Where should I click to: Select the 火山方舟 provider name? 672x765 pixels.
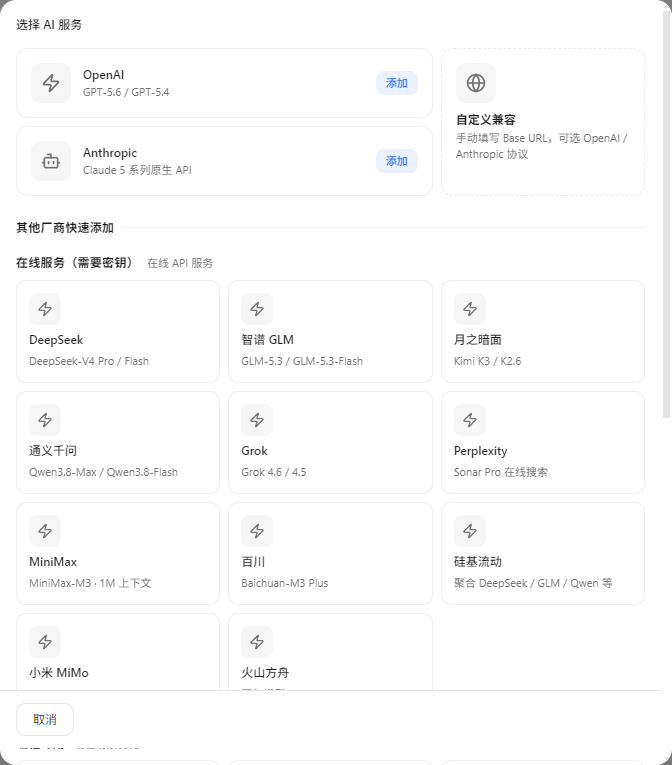(265, 673)
